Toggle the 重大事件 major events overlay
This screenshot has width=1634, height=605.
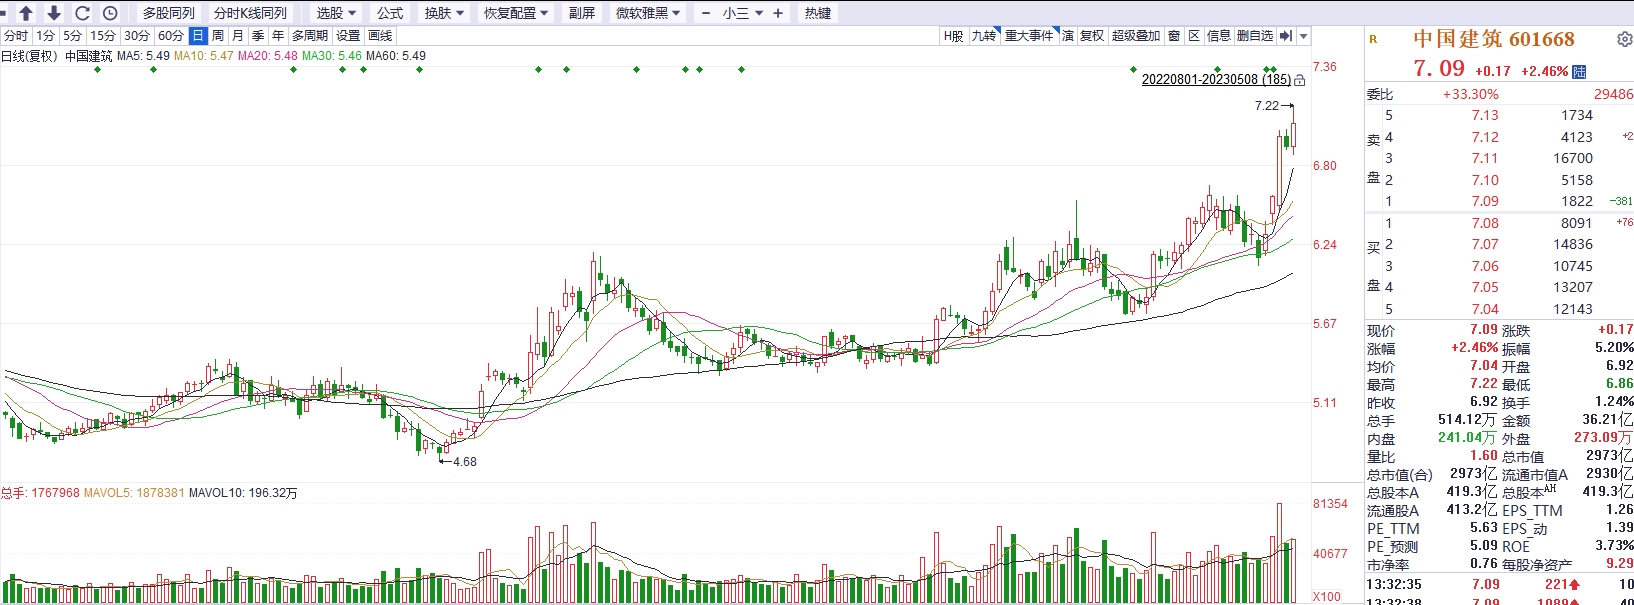[x=1029, y=36]
